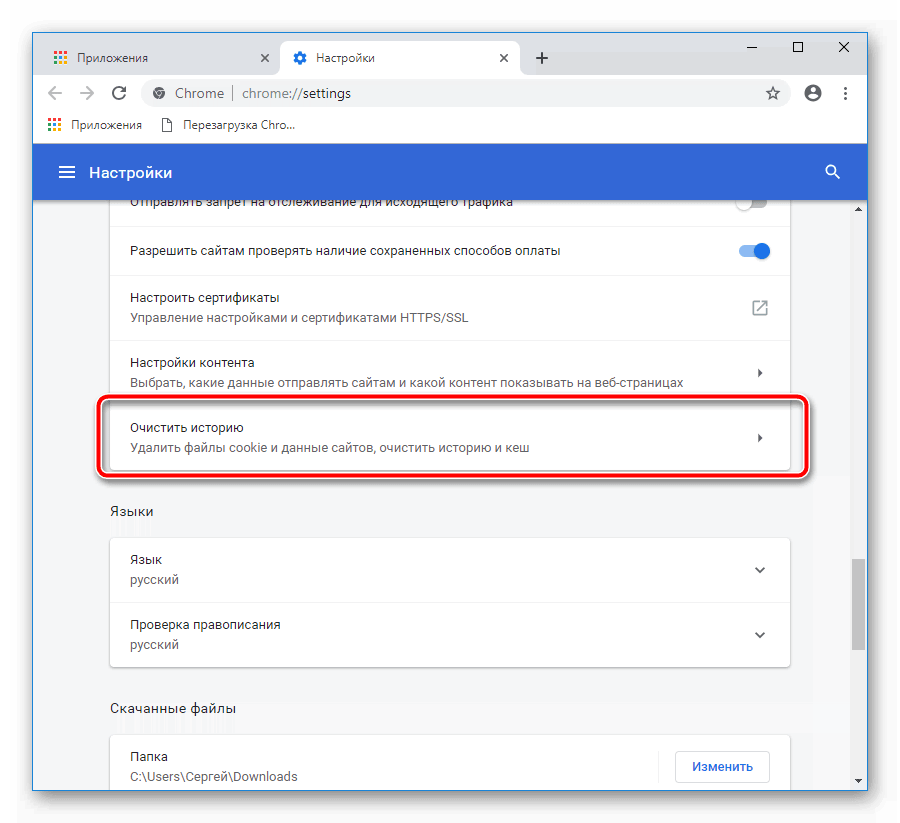Open Очистить историю option
The width and height of the screenshot is (900, 823).
pyautogui.click(x=450, y=438)
